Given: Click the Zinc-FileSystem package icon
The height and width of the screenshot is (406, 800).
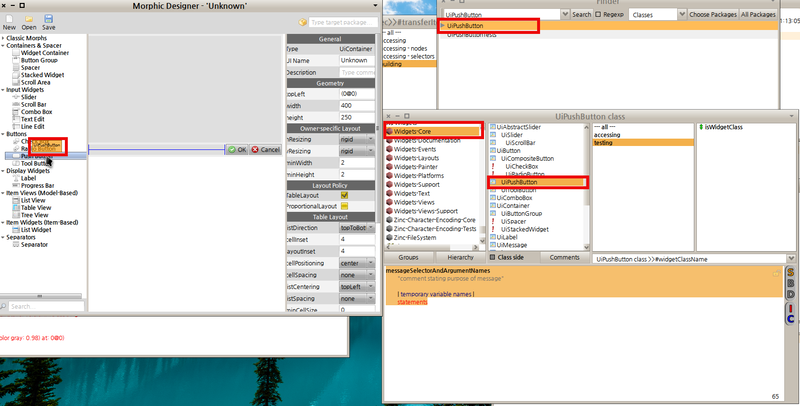Looking at the screenshot, I should click(x=389, y=237).
